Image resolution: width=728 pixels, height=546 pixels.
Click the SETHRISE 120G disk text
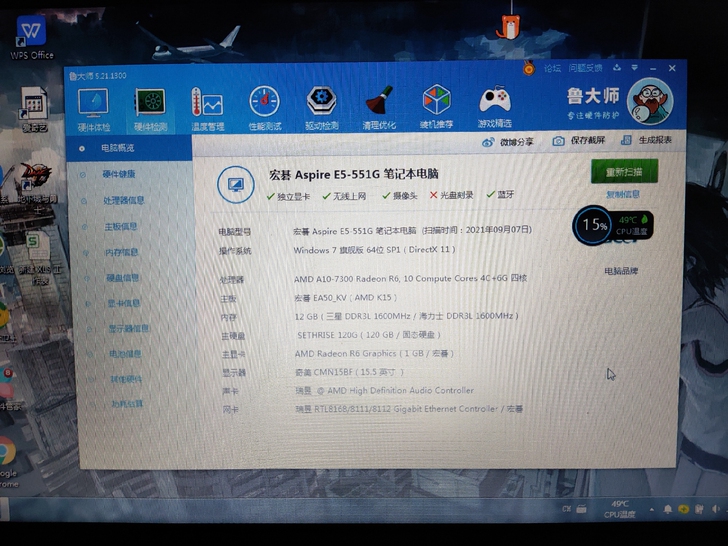[x=369, y=335]
